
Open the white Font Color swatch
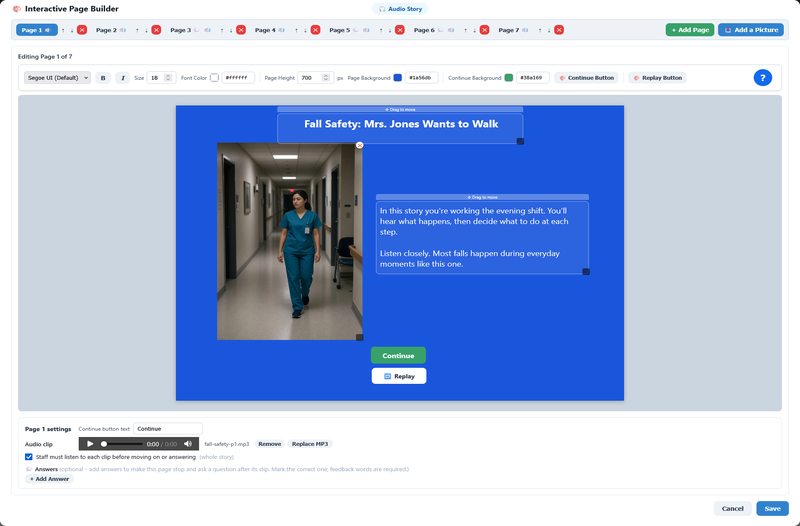tap(214, 78)
